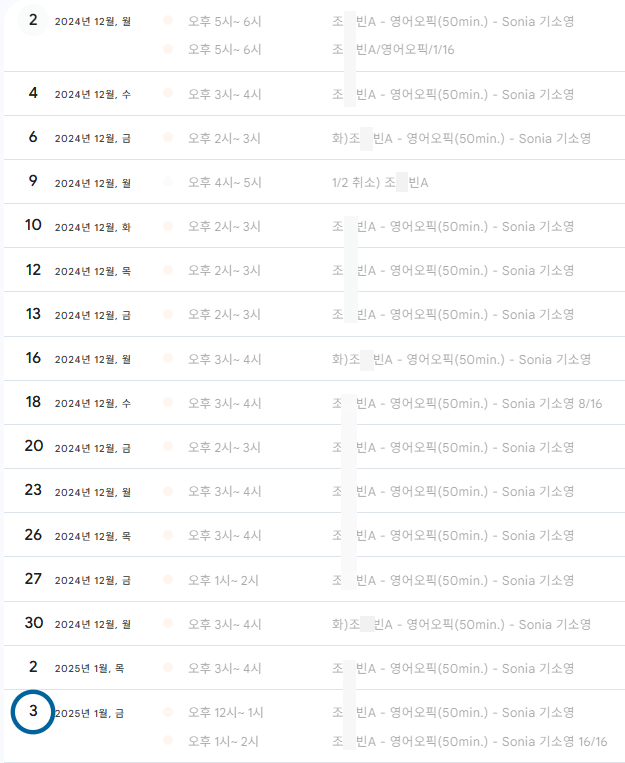Image resolution: width=625 pixels, height=763 pixels.
Task: Open the Dec 6 화) event at 오후 2시~3시
Action: click(461, 139)
